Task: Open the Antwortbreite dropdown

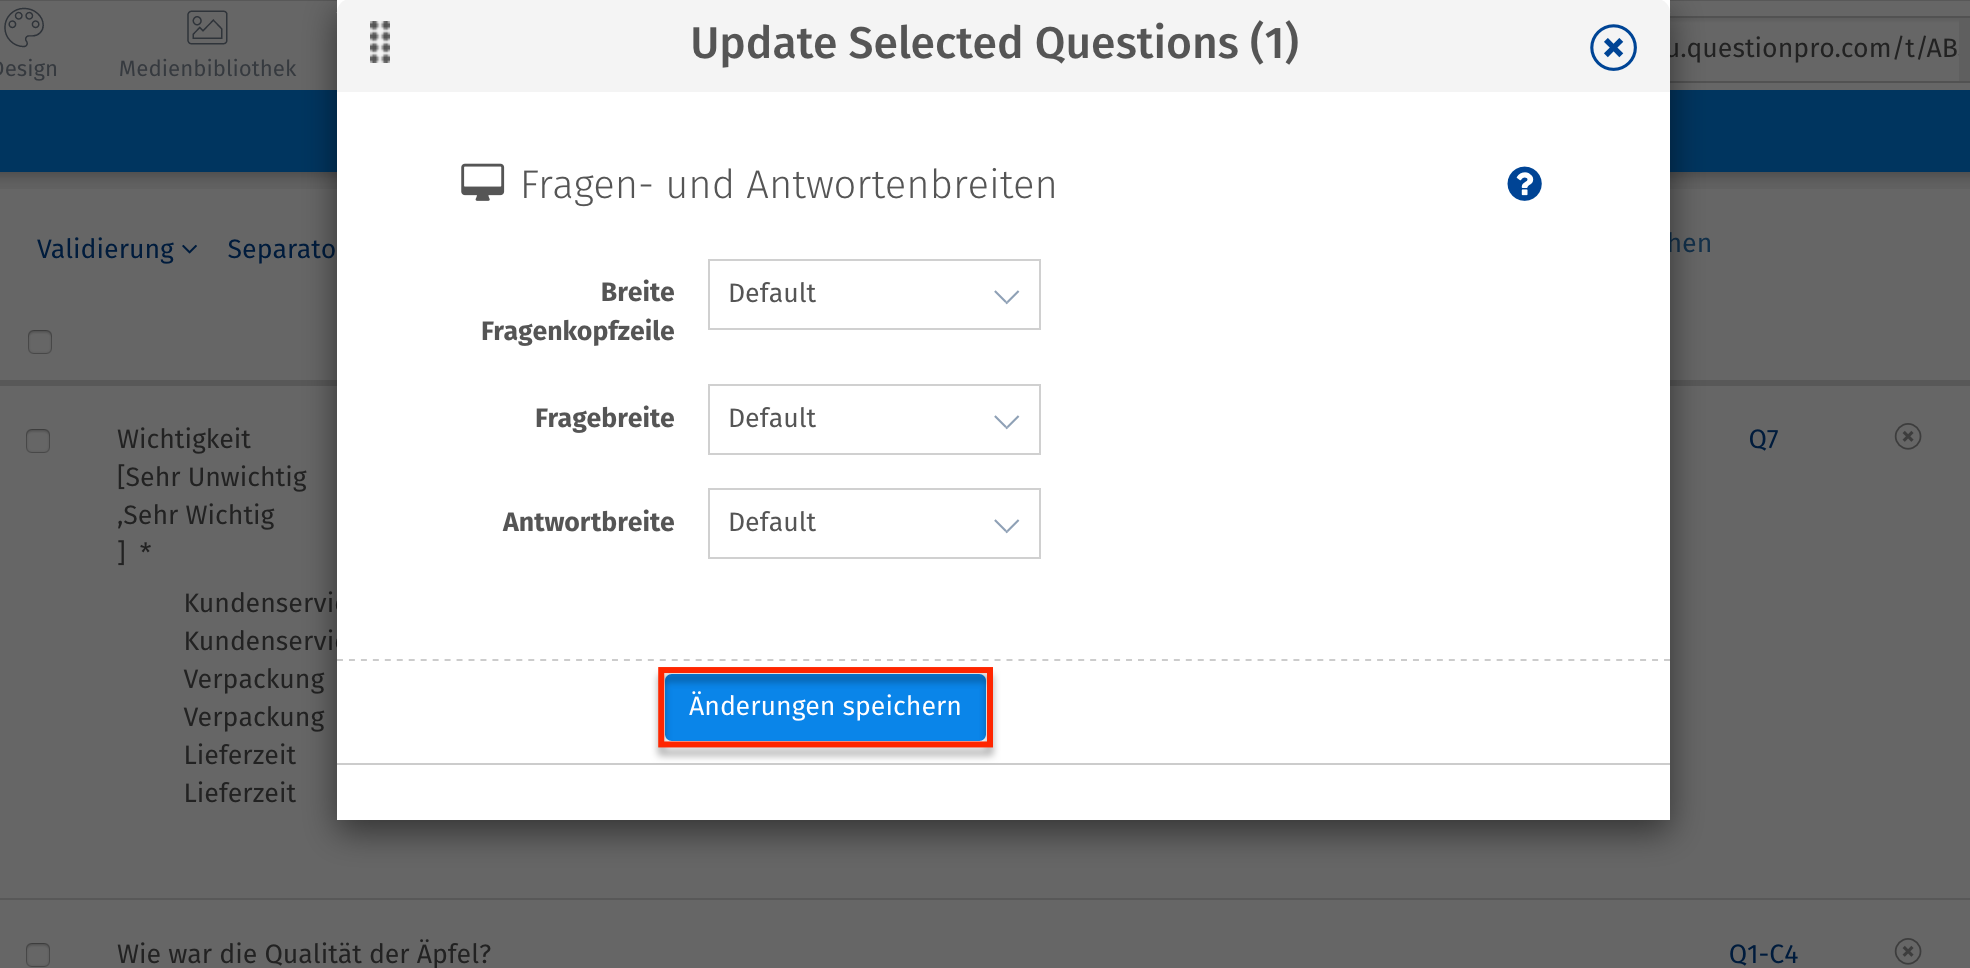Action: click(874, 524)
